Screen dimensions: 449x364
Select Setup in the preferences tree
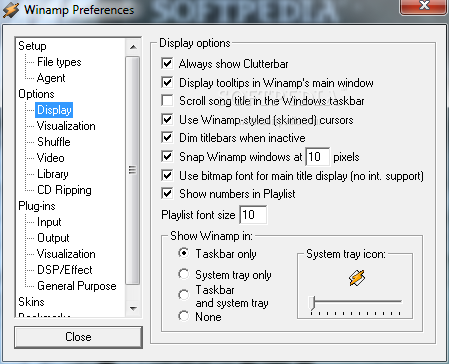coord(32,46)
